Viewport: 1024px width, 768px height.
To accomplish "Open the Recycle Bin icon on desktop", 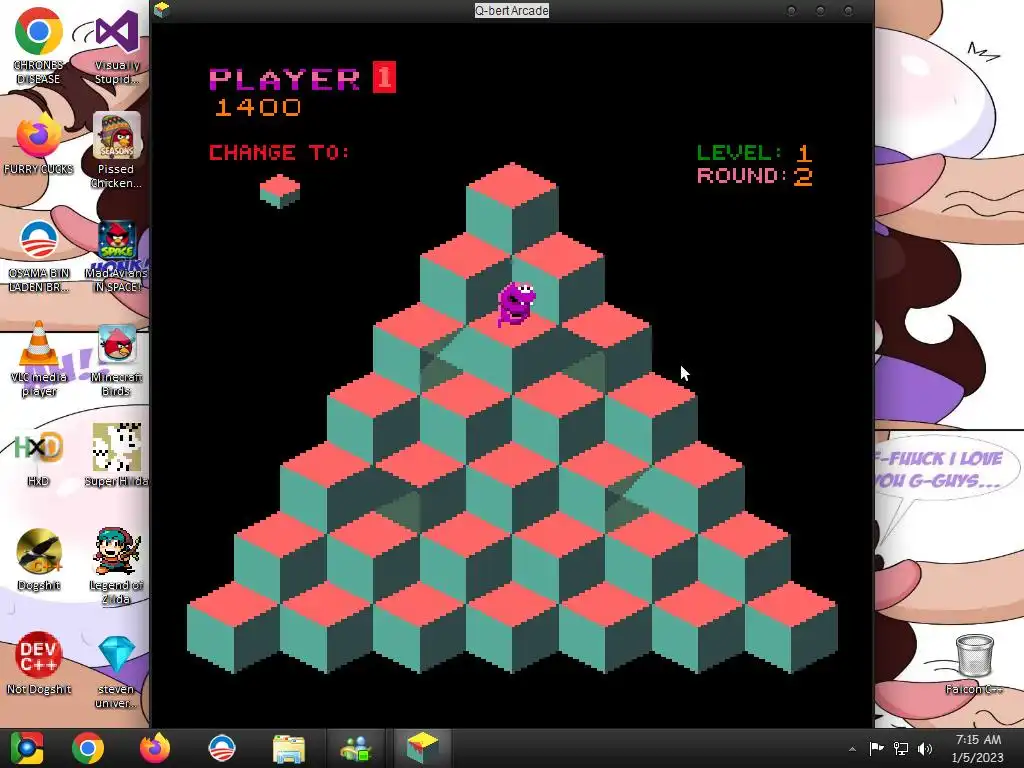I will pos(974,664).
